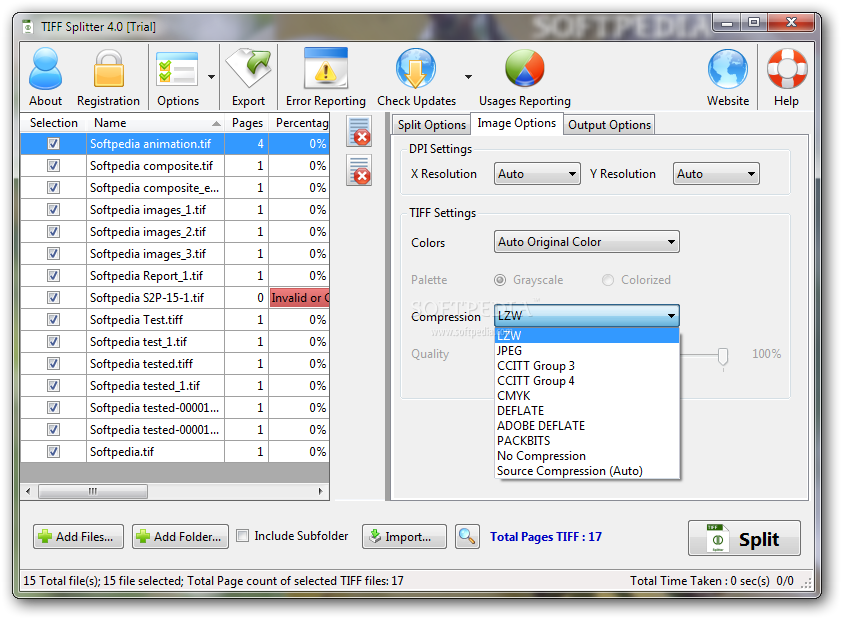842x619 pixels.
Task: Collapse the Compression LZW combo box
Action: 586,316
